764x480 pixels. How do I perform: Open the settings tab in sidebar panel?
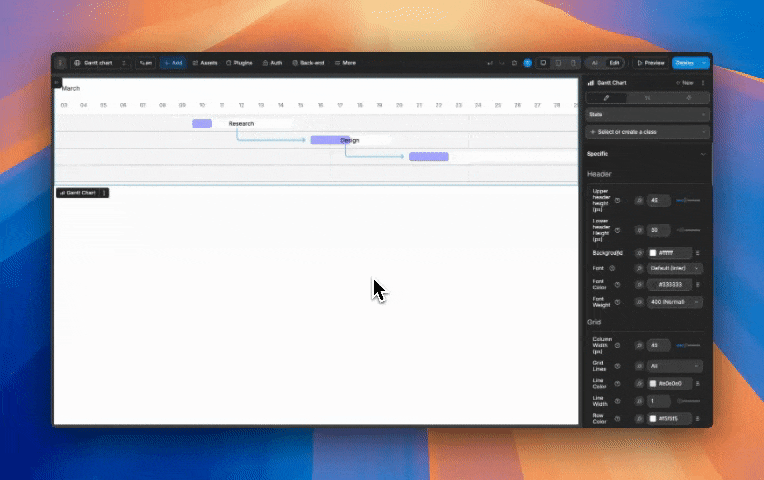coord(648,98)
